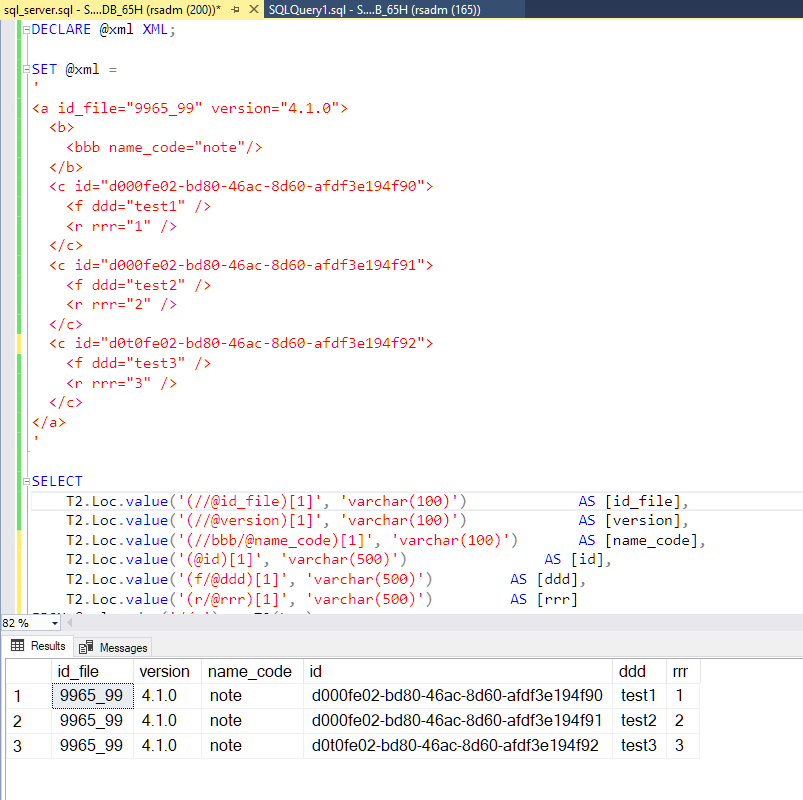Viewport: 803px width, 800px height.
Task: Place cursor on id_file="9965_99" attribute
Action: [130, 109]
